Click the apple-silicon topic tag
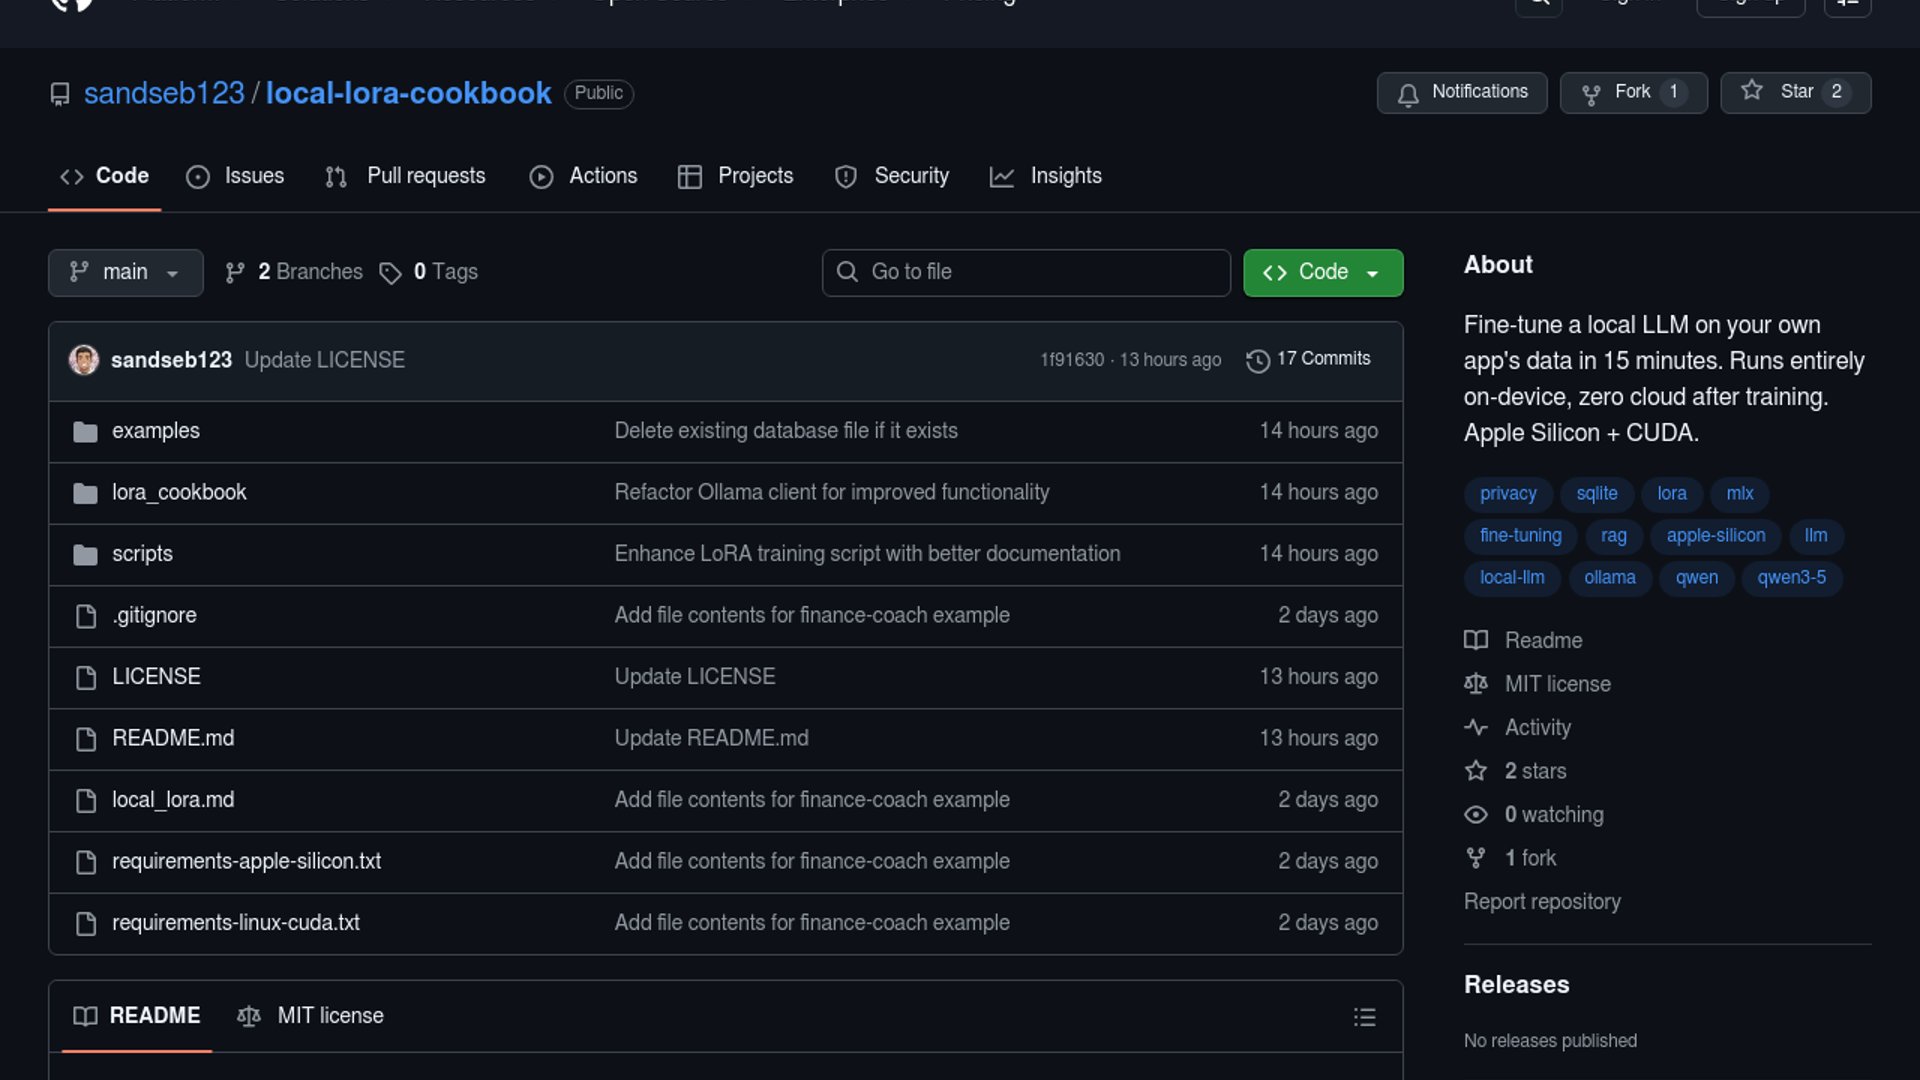 (1715, 536)
